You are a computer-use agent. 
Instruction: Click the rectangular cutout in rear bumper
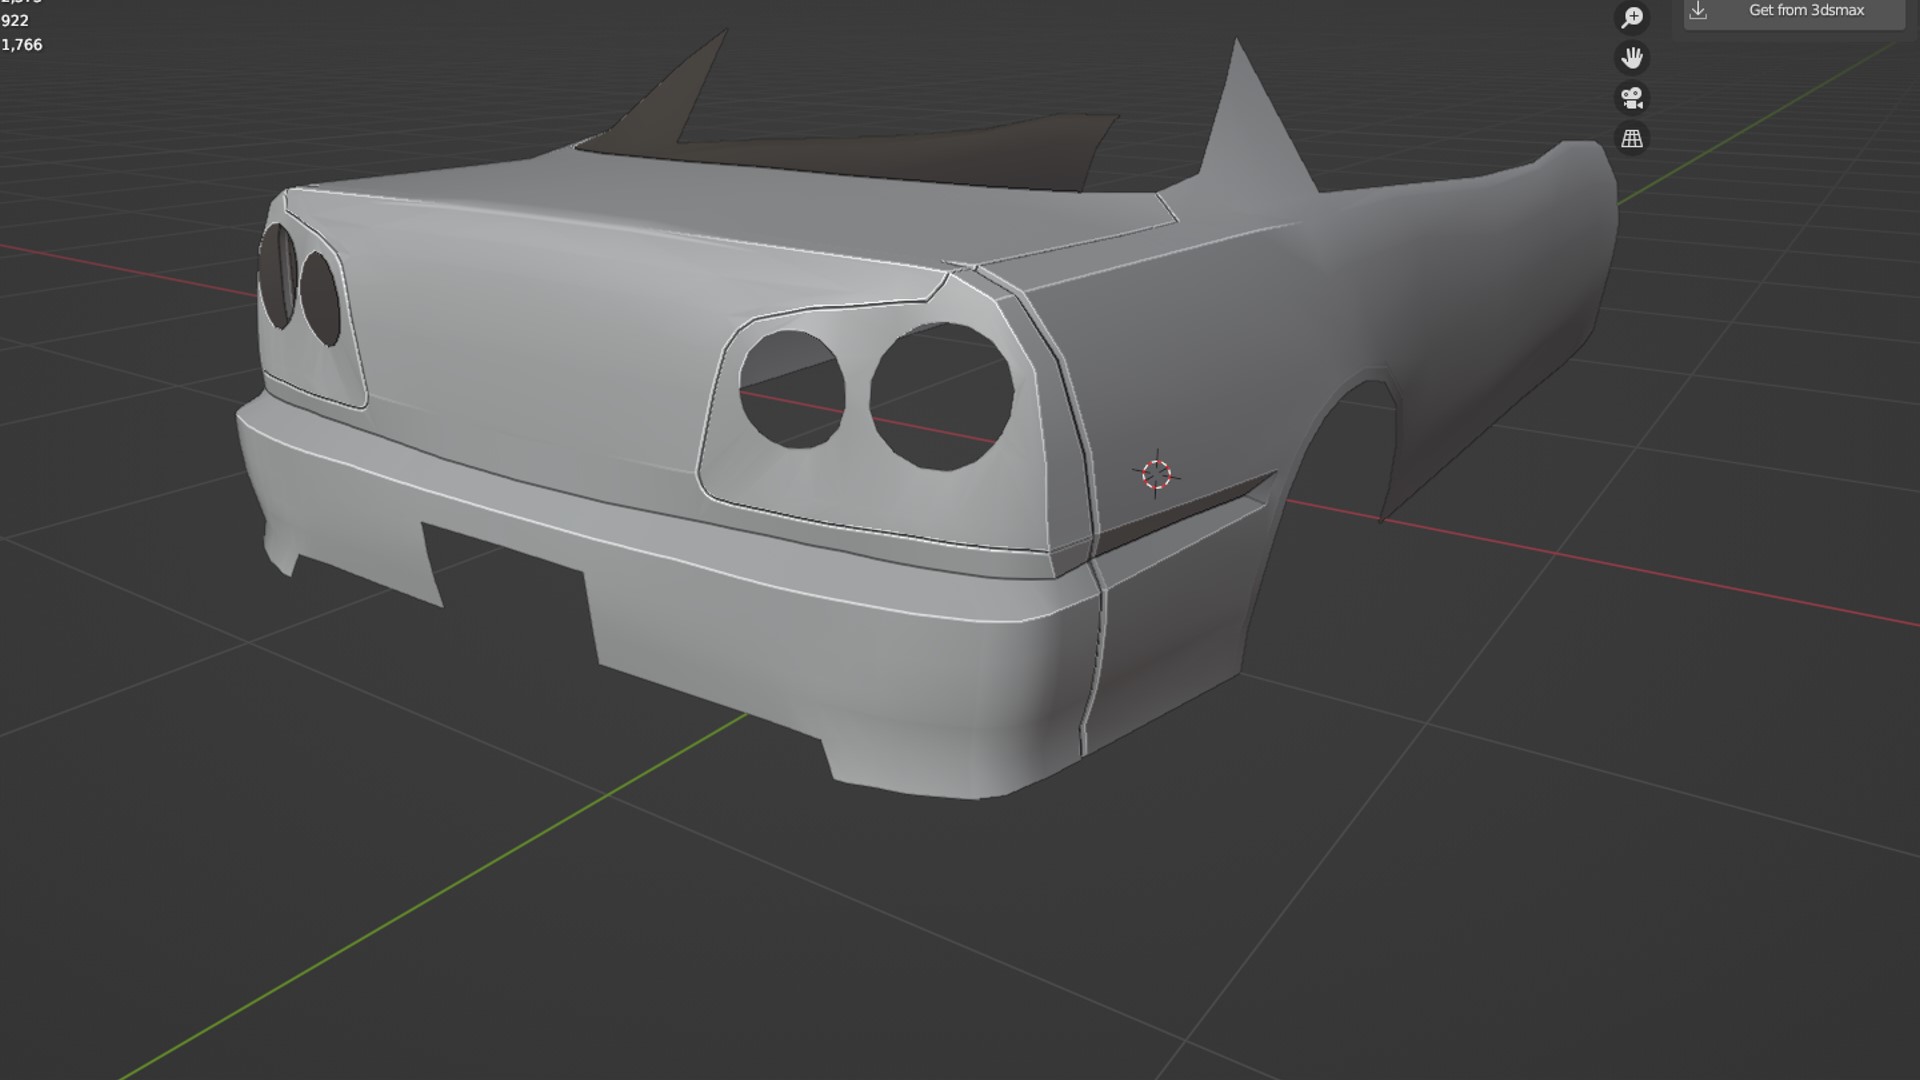click(510, 590)
